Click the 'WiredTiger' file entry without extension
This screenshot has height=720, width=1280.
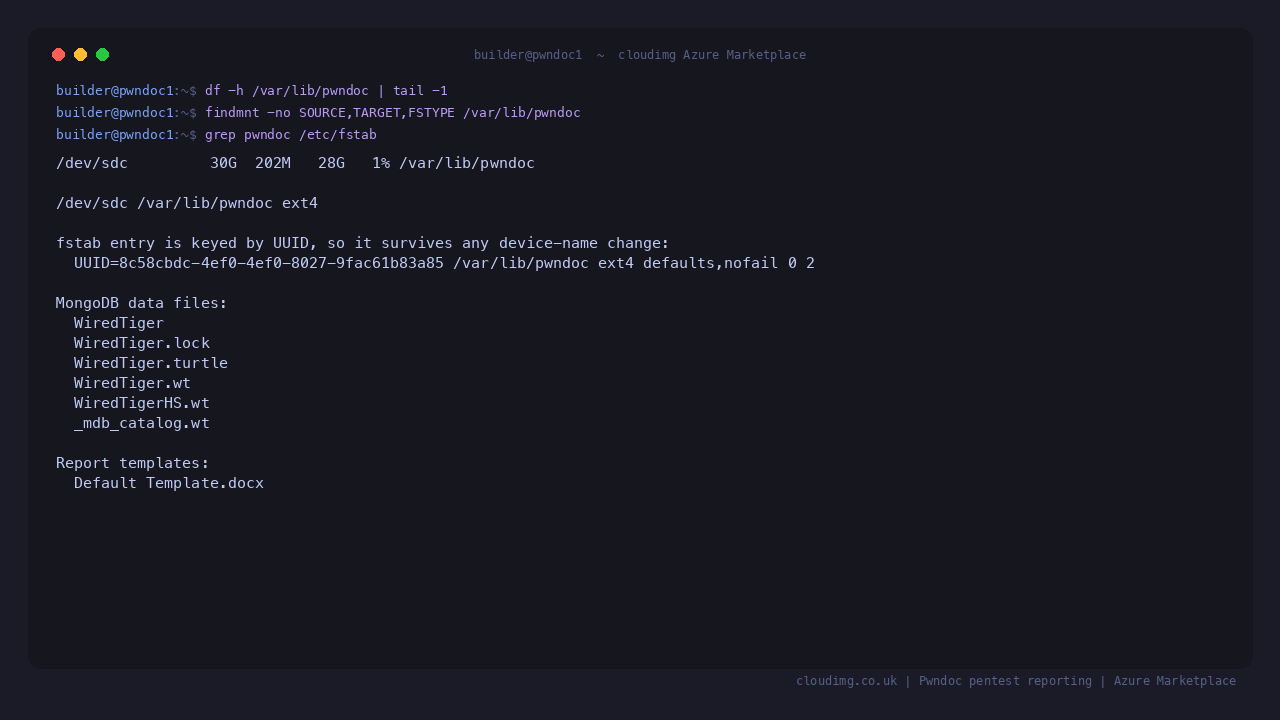119,323
